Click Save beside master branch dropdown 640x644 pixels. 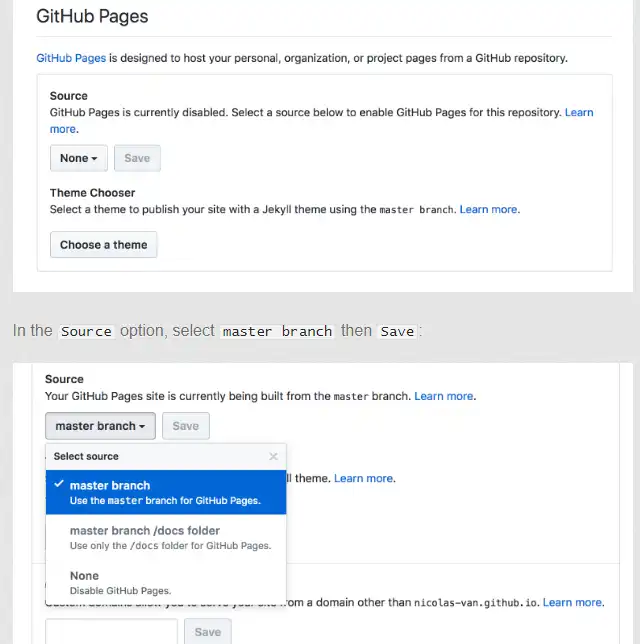tap(186, 426)
